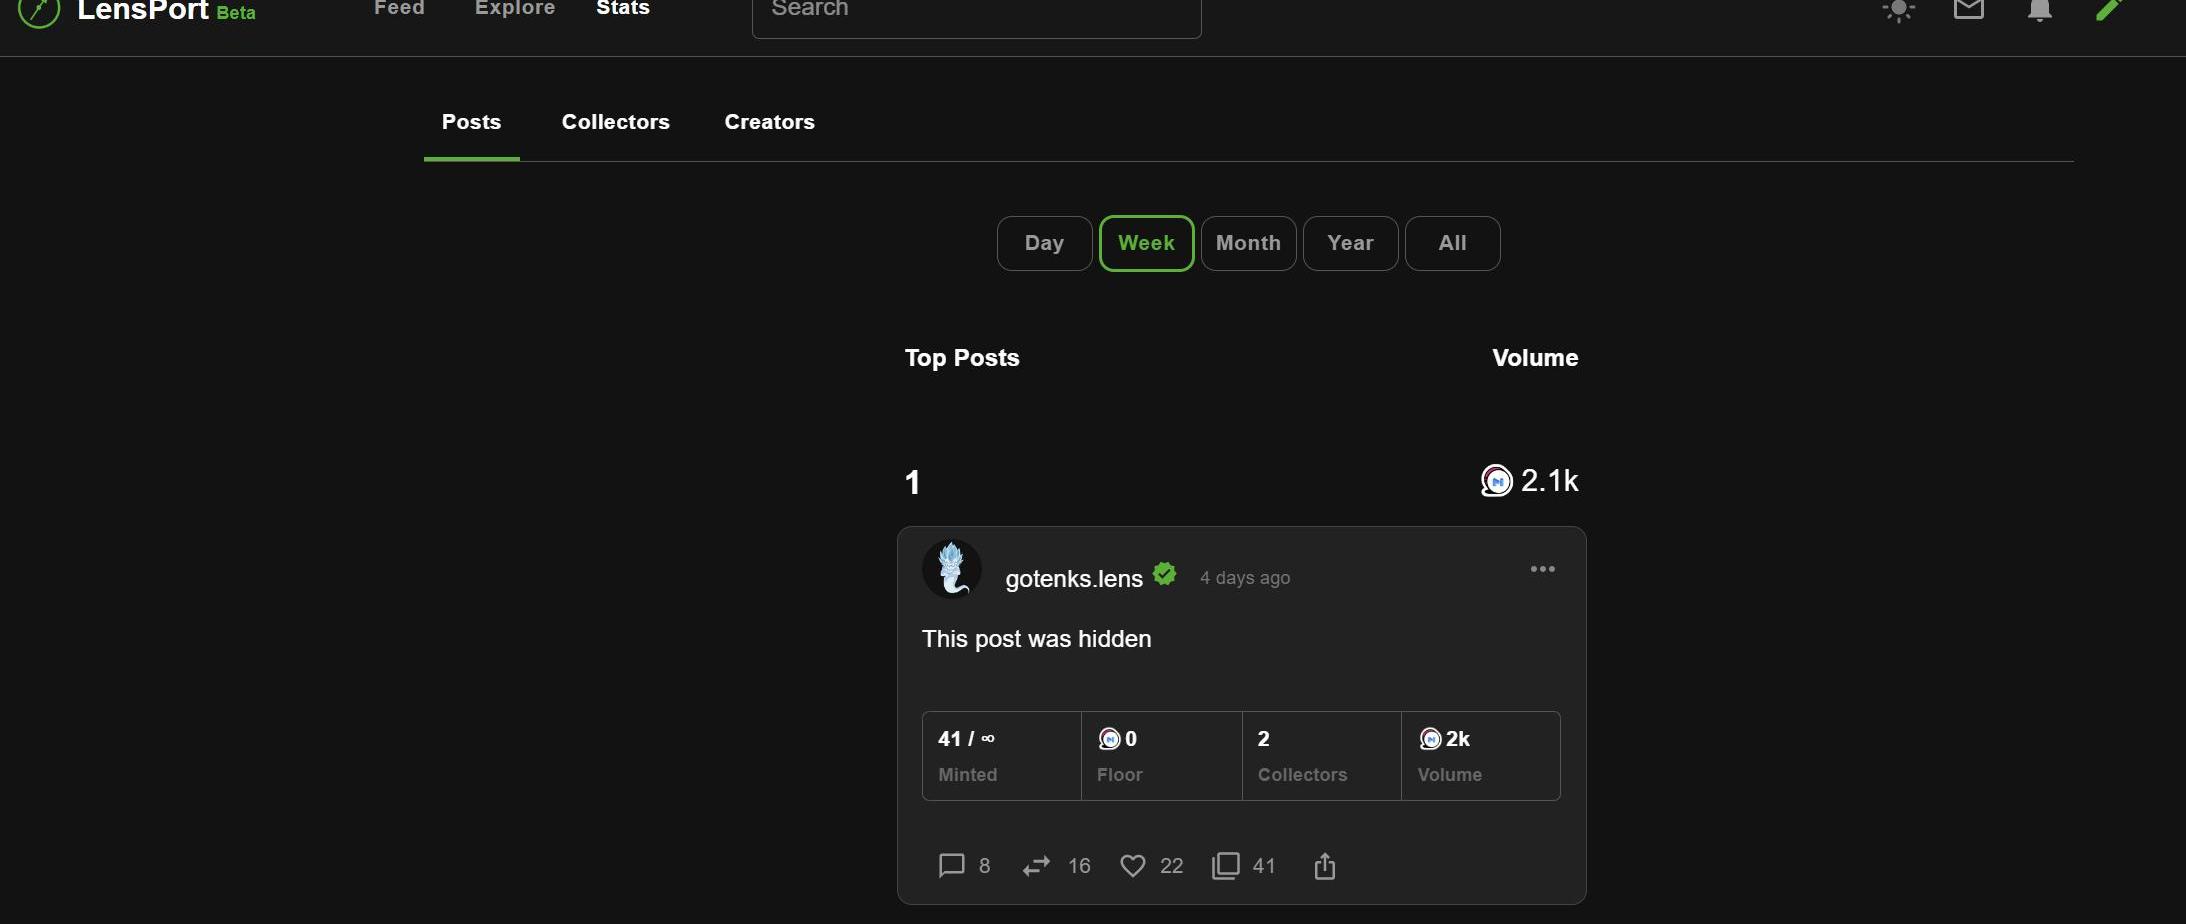Select the Day time range filter

(1044, 243)
